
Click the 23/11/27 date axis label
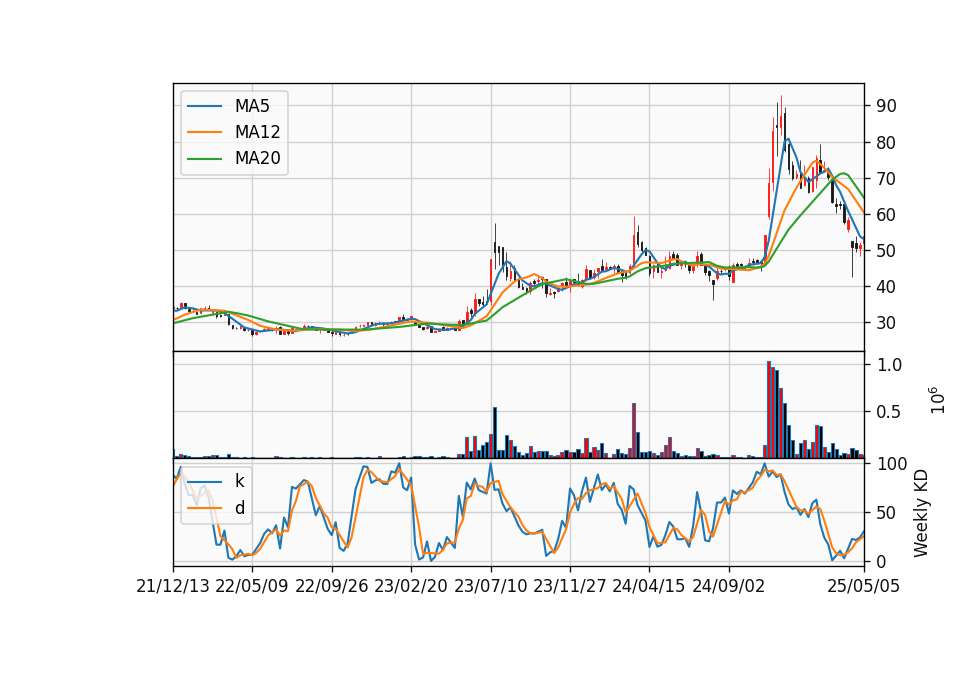tap(570, 586)
